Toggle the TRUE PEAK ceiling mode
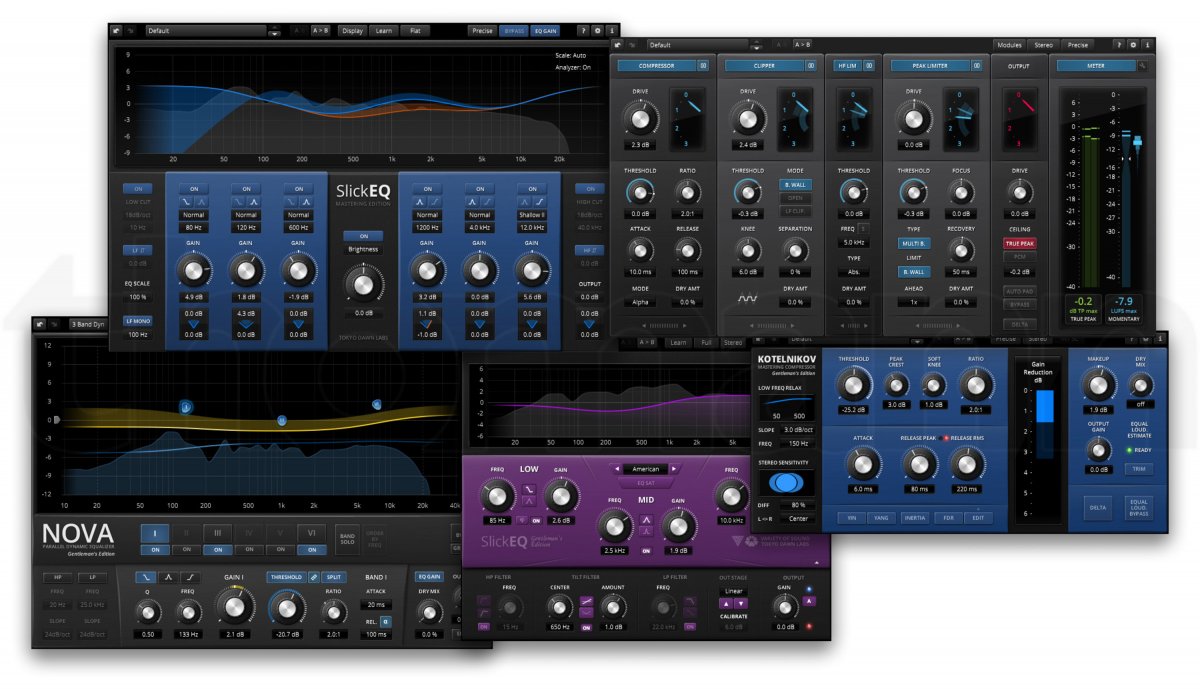The width and height of the screenshot is (1200, 689). click(1018, 243)
